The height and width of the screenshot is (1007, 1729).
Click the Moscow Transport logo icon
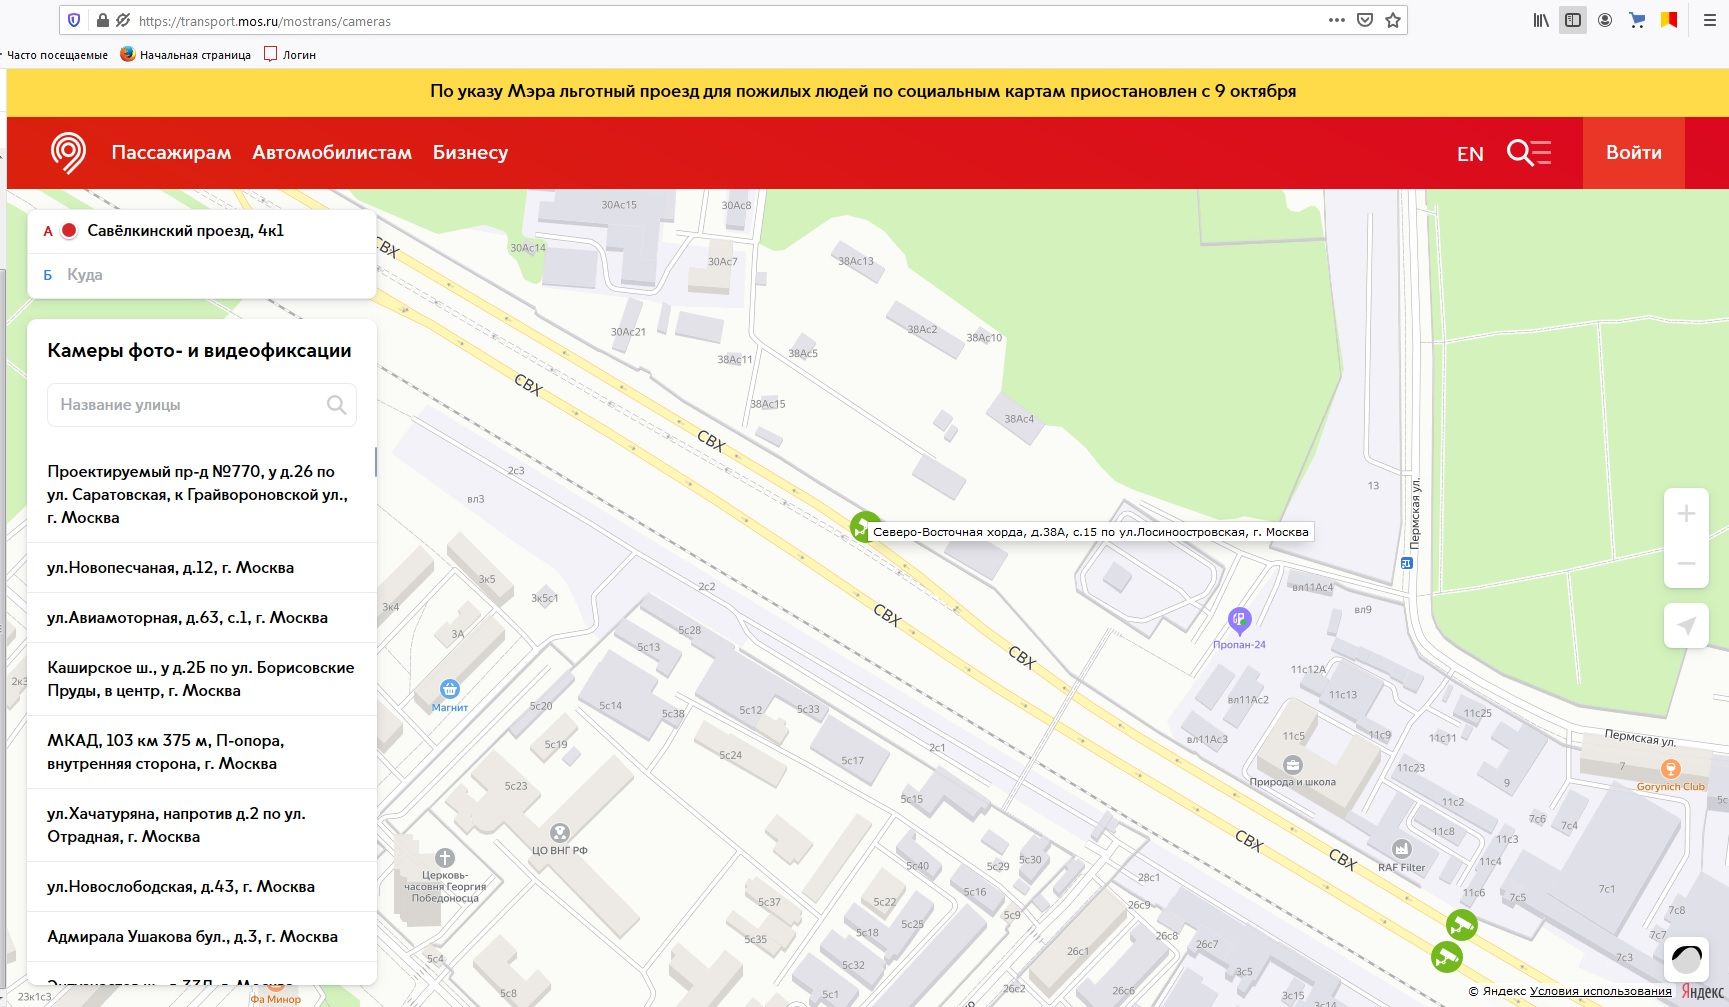(x=68, y=153)
